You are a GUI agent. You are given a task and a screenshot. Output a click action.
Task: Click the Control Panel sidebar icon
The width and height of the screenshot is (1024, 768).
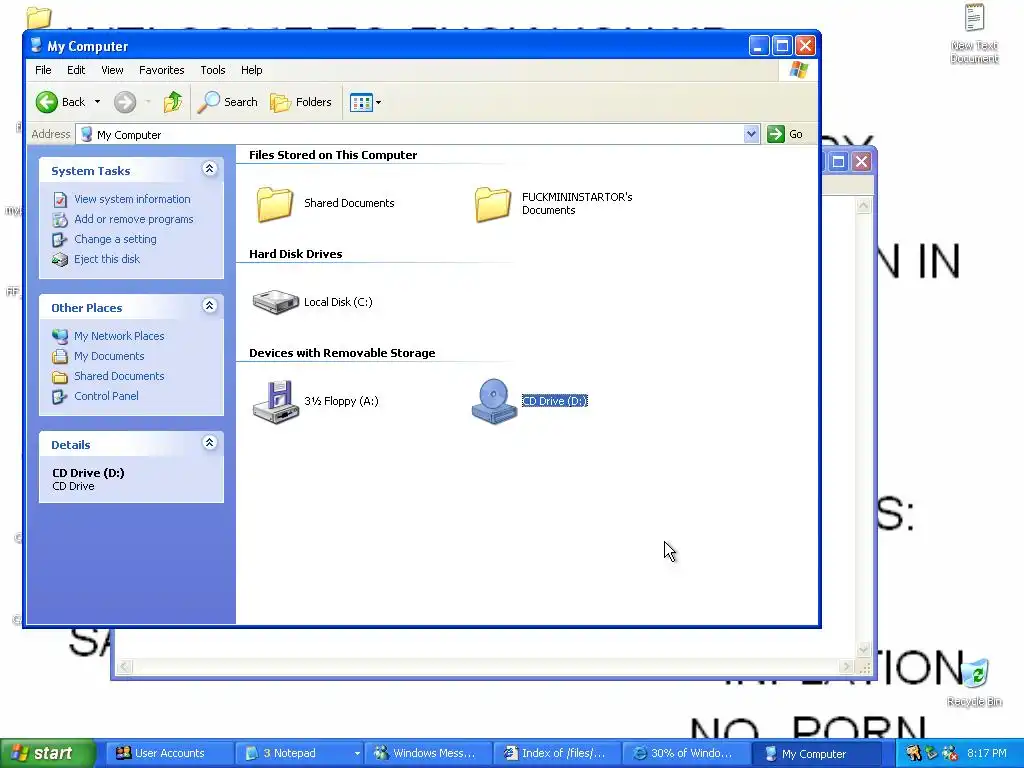(60, 396)
